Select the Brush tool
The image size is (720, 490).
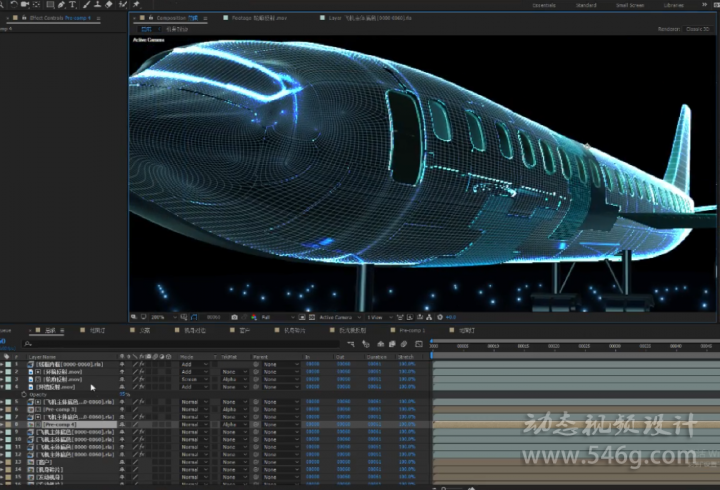(86, 5)
